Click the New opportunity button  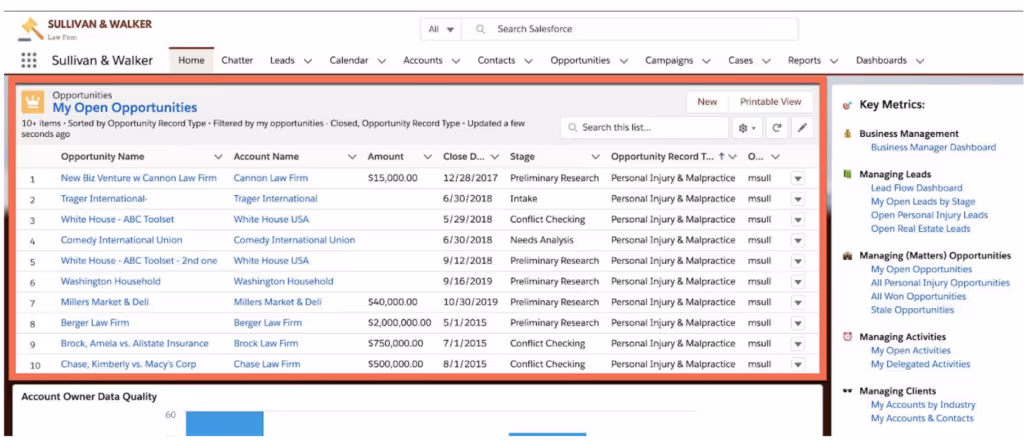(707, 102)
